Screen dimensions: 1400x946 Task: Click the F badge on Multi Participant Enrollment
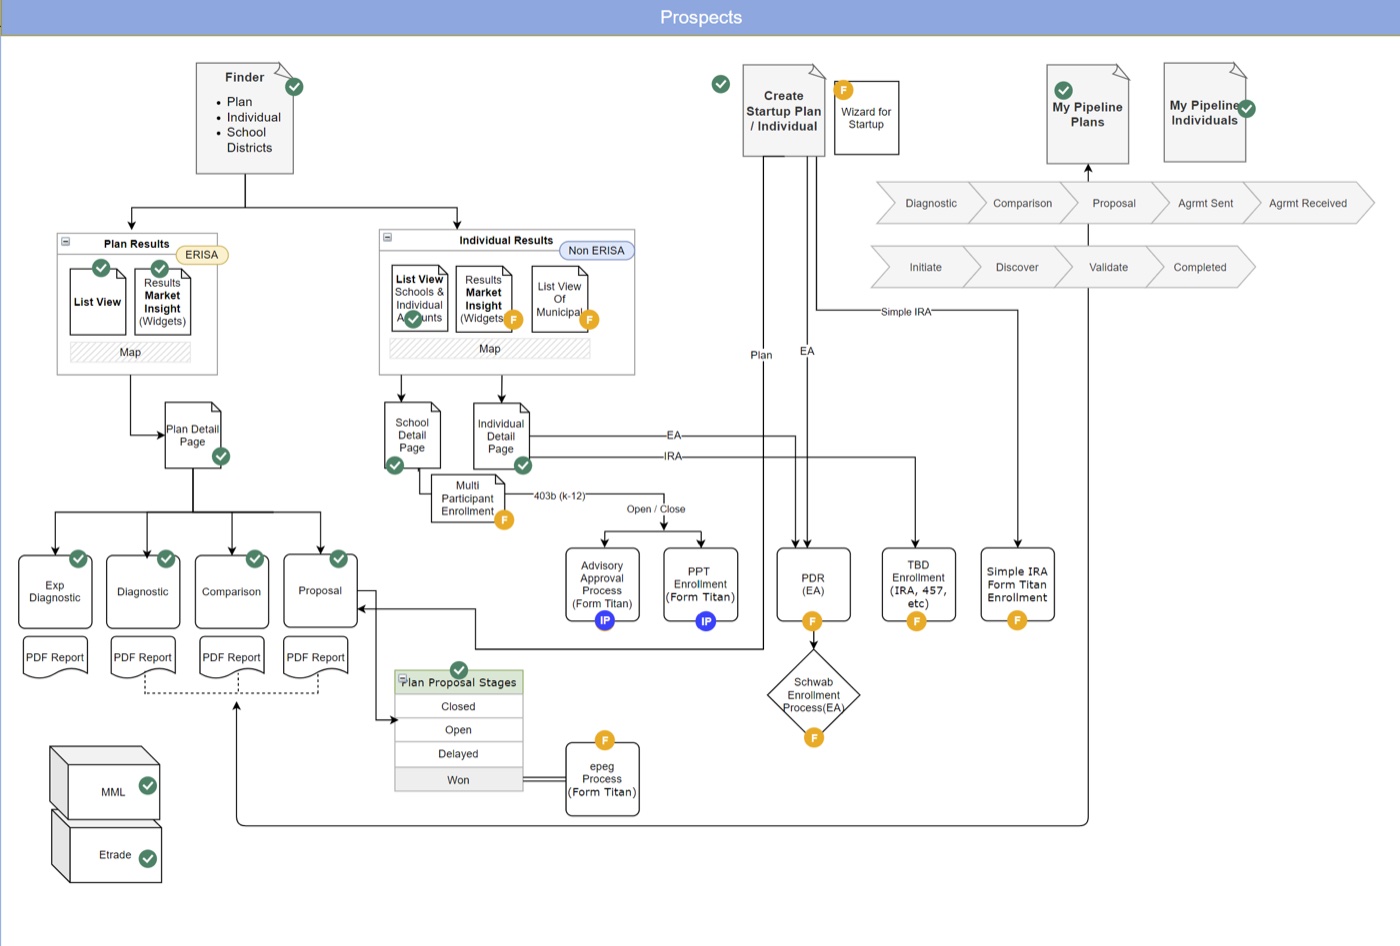[505, 520]
